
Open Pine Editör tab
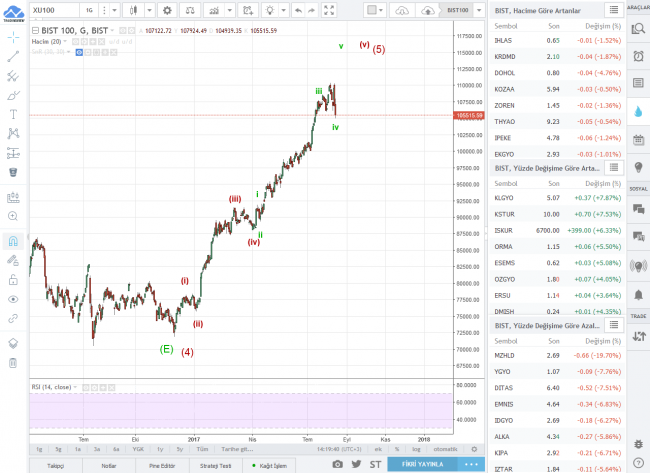click(x=162, y=466)
